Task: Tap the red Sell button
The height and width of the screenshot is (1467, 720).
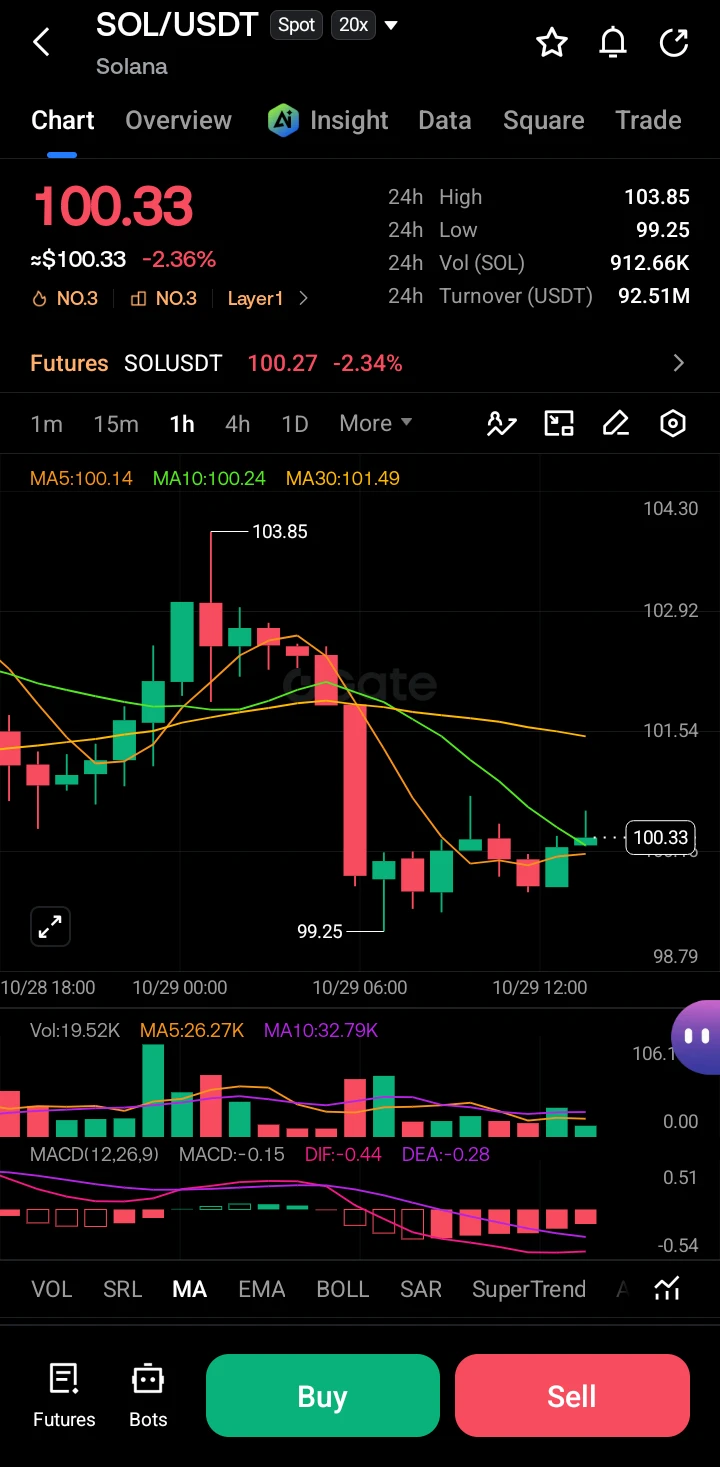Action: coord(572,1396)
